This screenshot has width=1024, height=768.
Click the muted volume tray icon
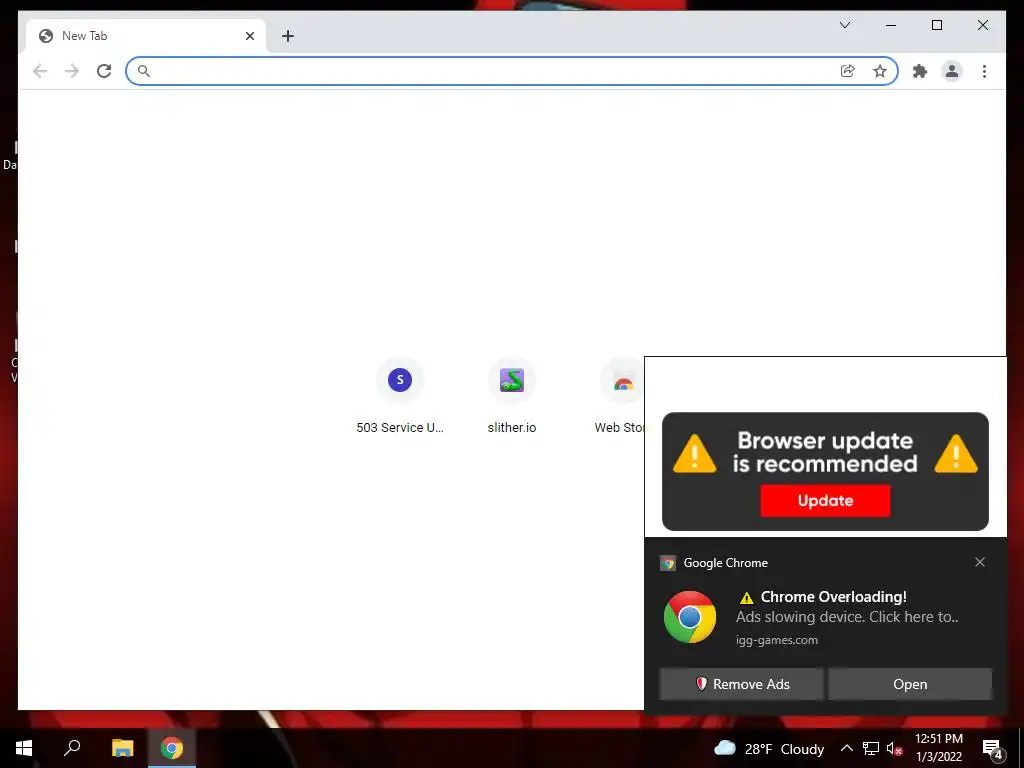[894, 748]
